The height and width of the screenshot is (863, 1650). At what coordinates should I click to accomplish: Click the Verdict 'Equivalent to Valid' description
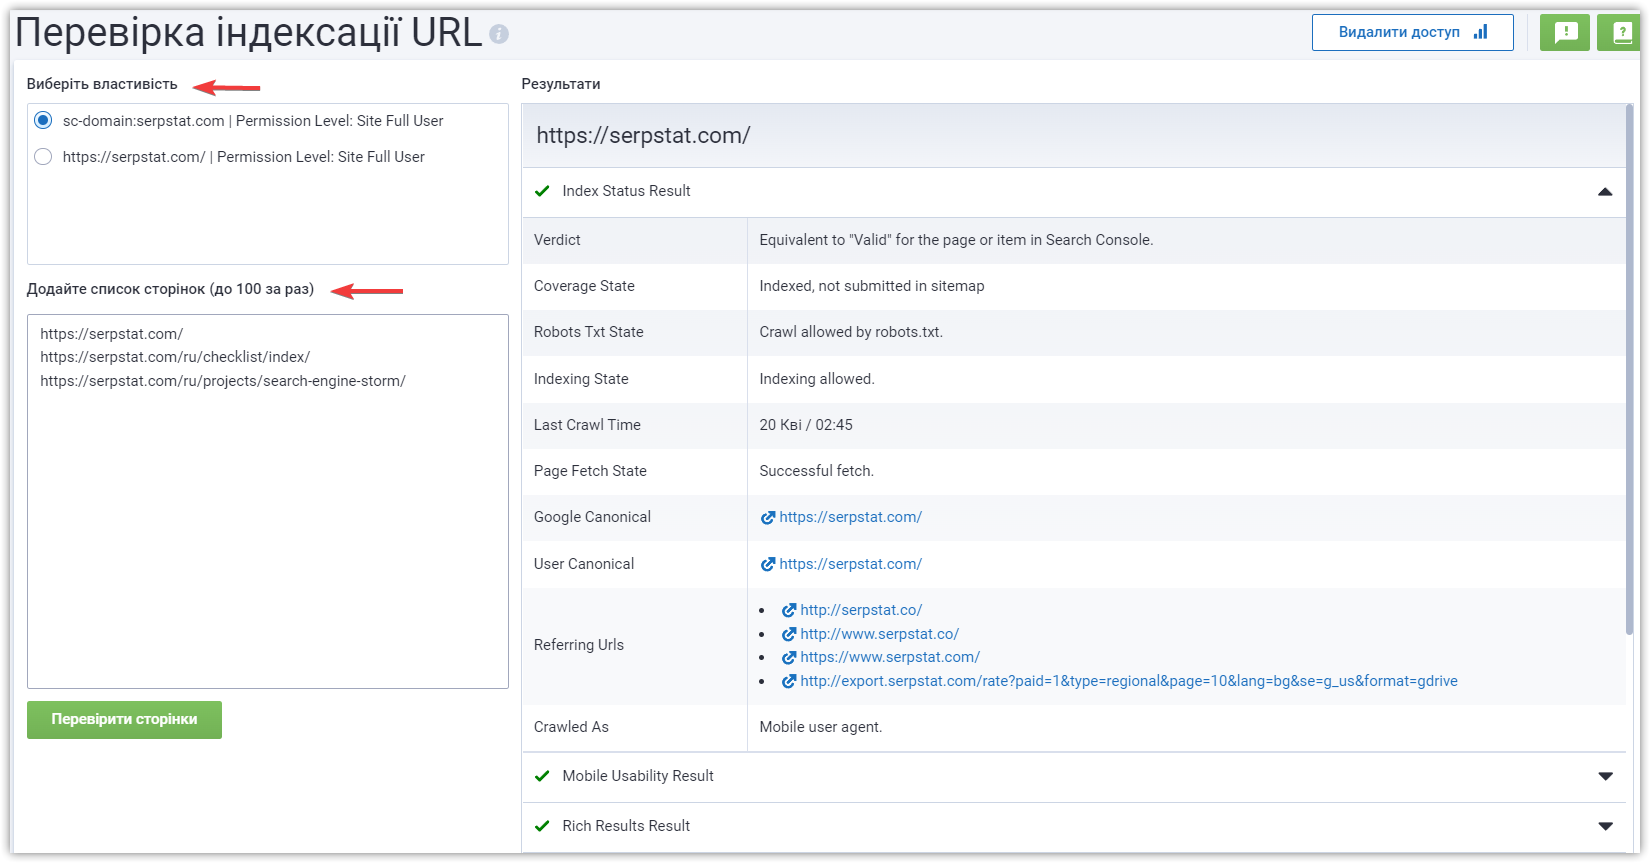click(956, 240)
